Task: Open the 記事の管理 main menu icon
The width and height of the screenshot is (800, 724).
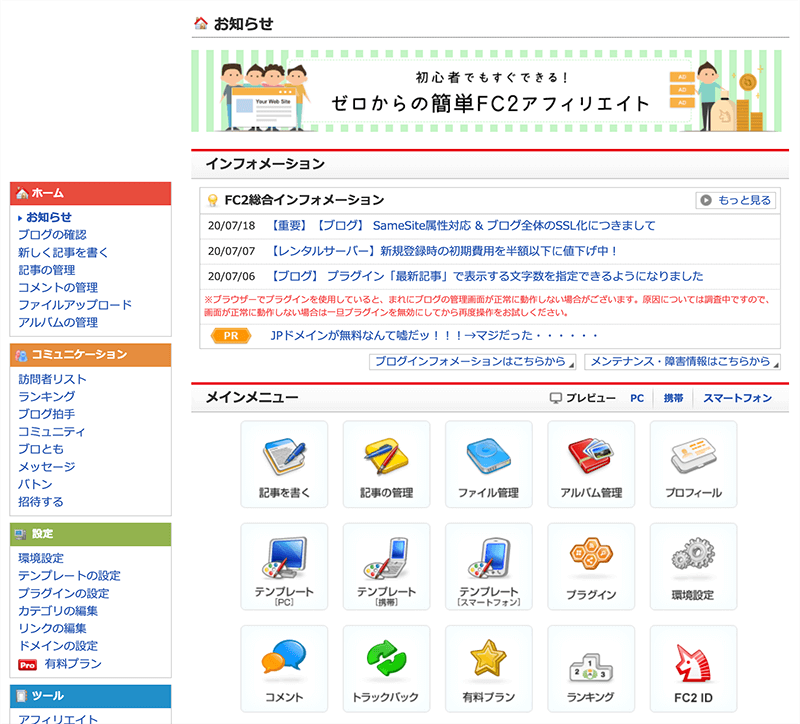Action: pyautogui.click(x=386, y=464)
